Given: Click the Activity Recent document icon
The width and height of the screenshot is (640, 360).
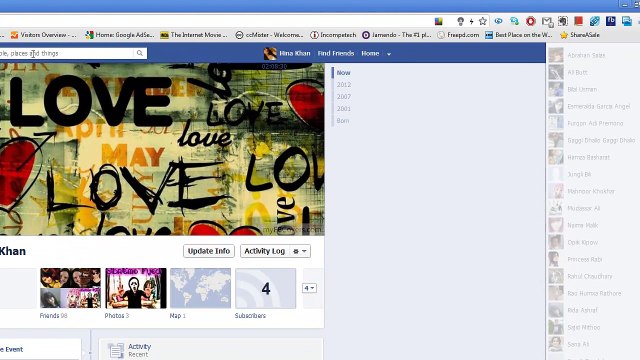Looking at the screenshot, I should 116,350.
